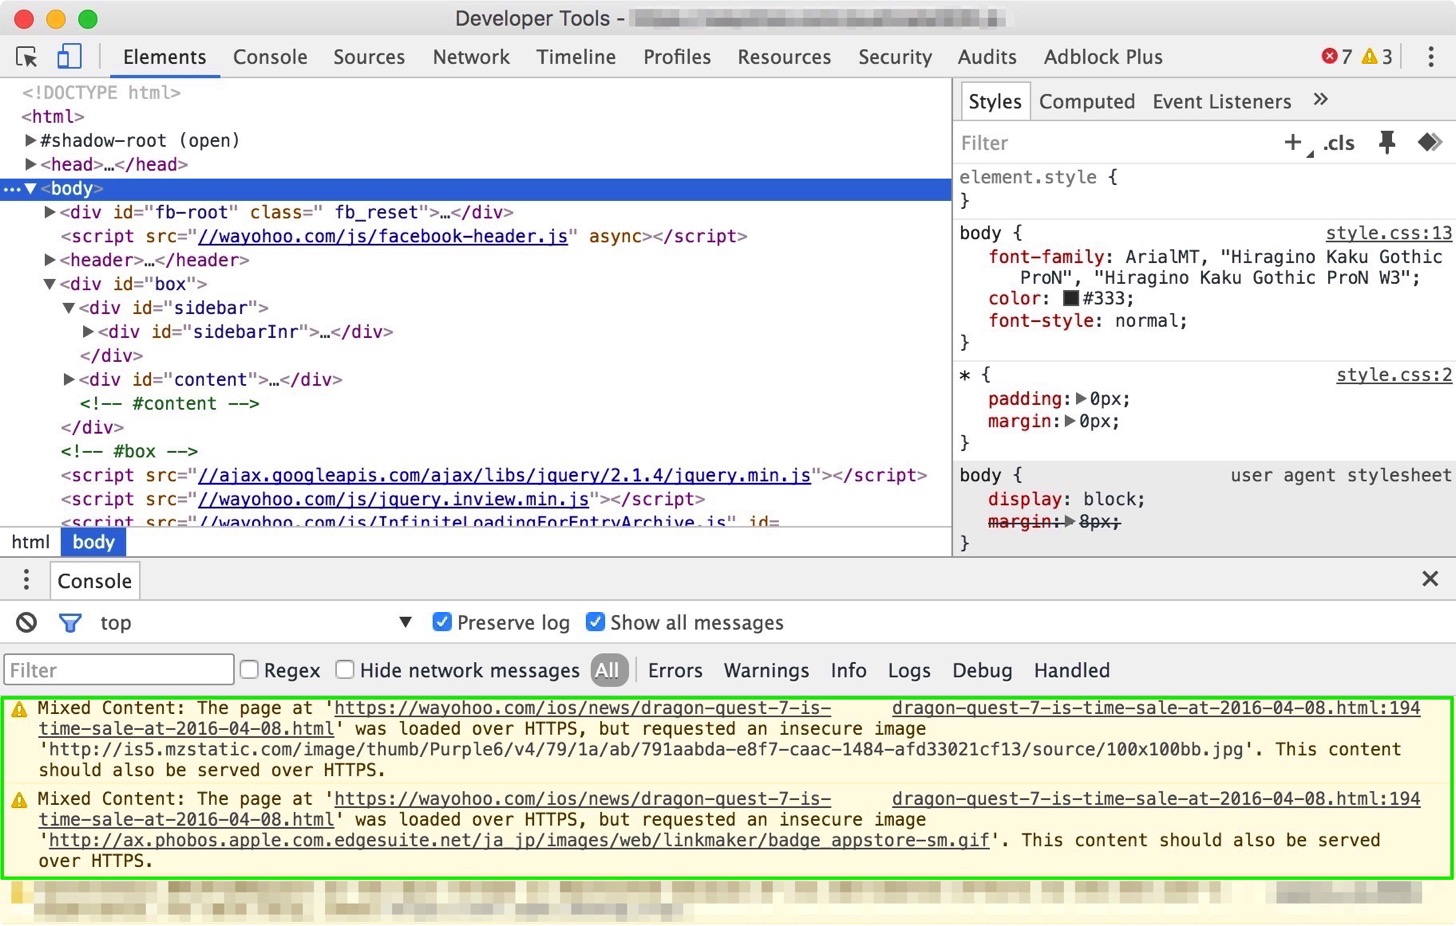
Task: Open style.css:13 source link
Action: click(x=1388, y=233)
